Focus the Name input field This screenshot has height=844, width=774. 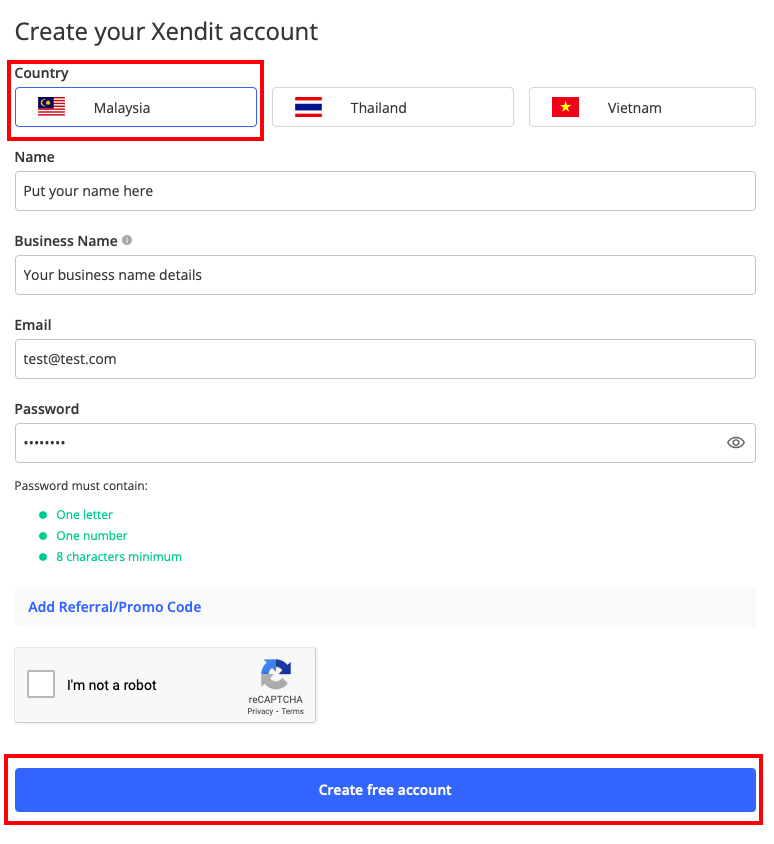tap(385, 191)
